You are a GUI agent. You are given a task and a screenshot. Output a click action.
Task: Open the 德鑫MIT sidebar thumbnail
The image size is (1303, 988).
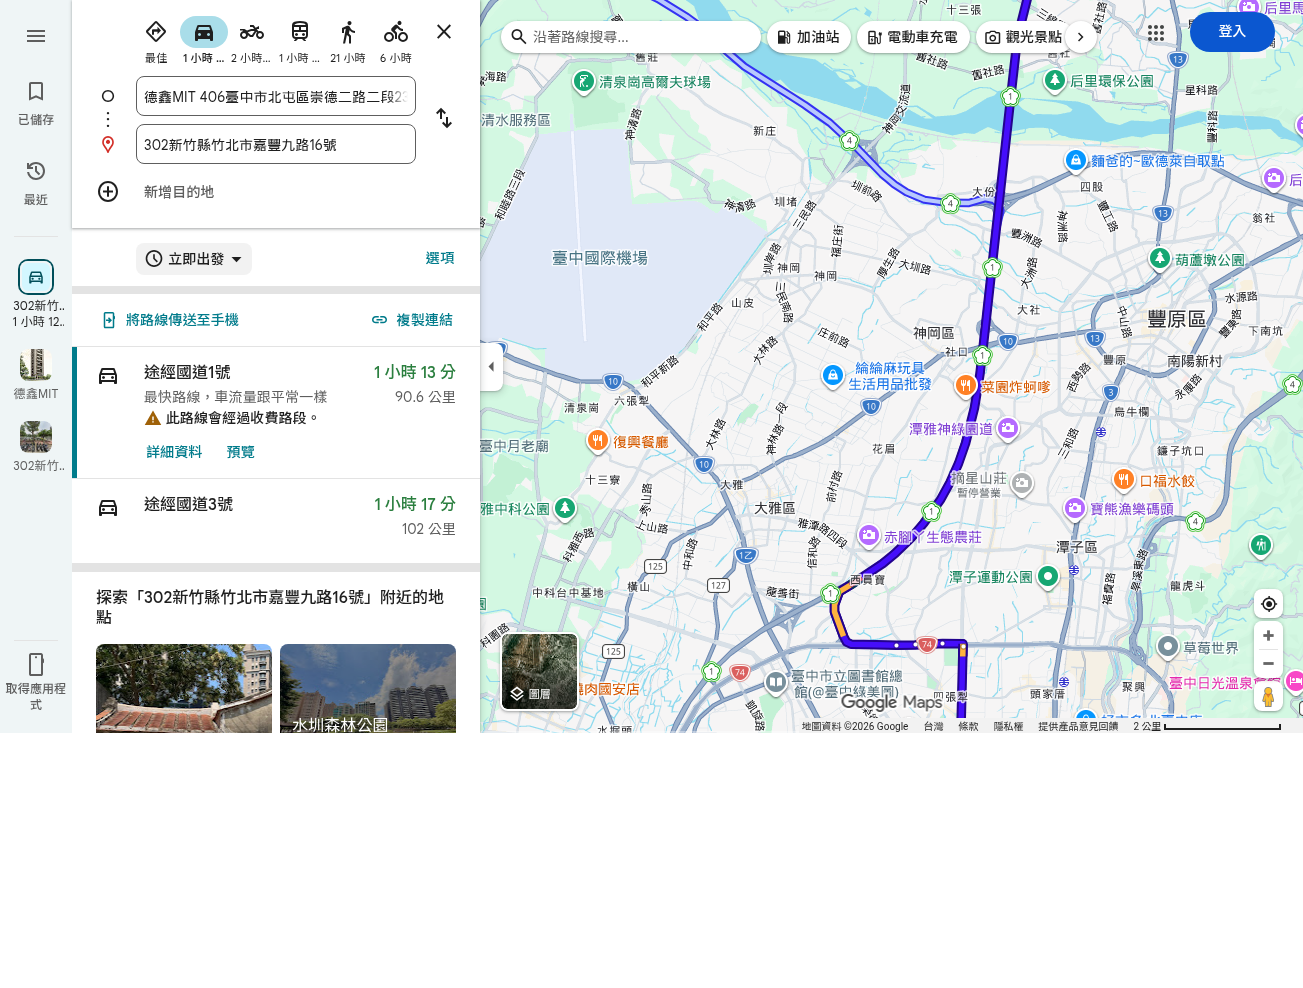[36, 374]
